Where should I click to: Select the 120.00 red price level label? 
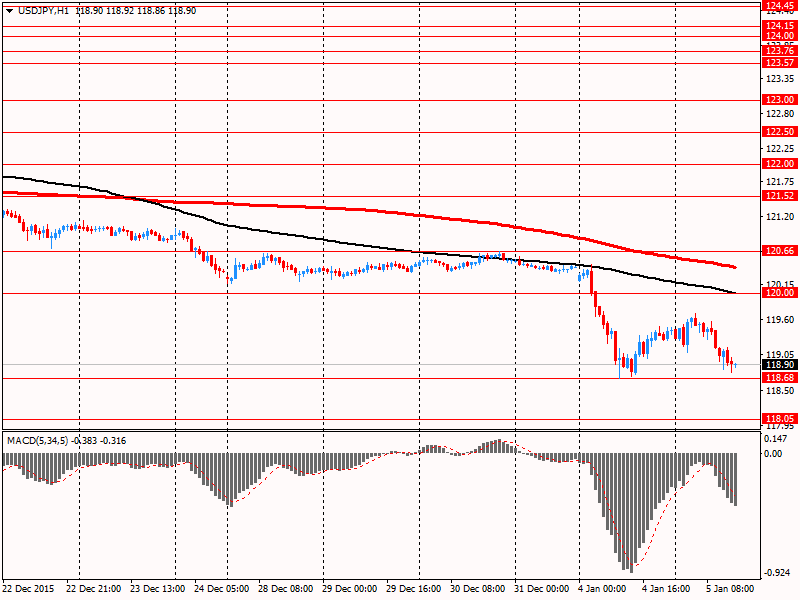tap(778, 293)
